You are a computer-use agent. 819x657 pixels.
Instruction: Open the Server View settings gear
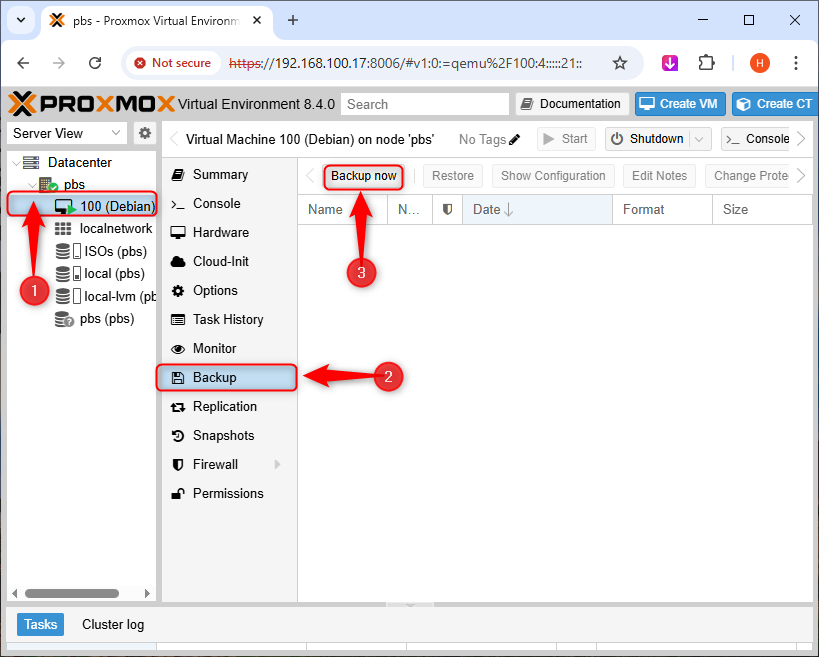pos(145,133)
